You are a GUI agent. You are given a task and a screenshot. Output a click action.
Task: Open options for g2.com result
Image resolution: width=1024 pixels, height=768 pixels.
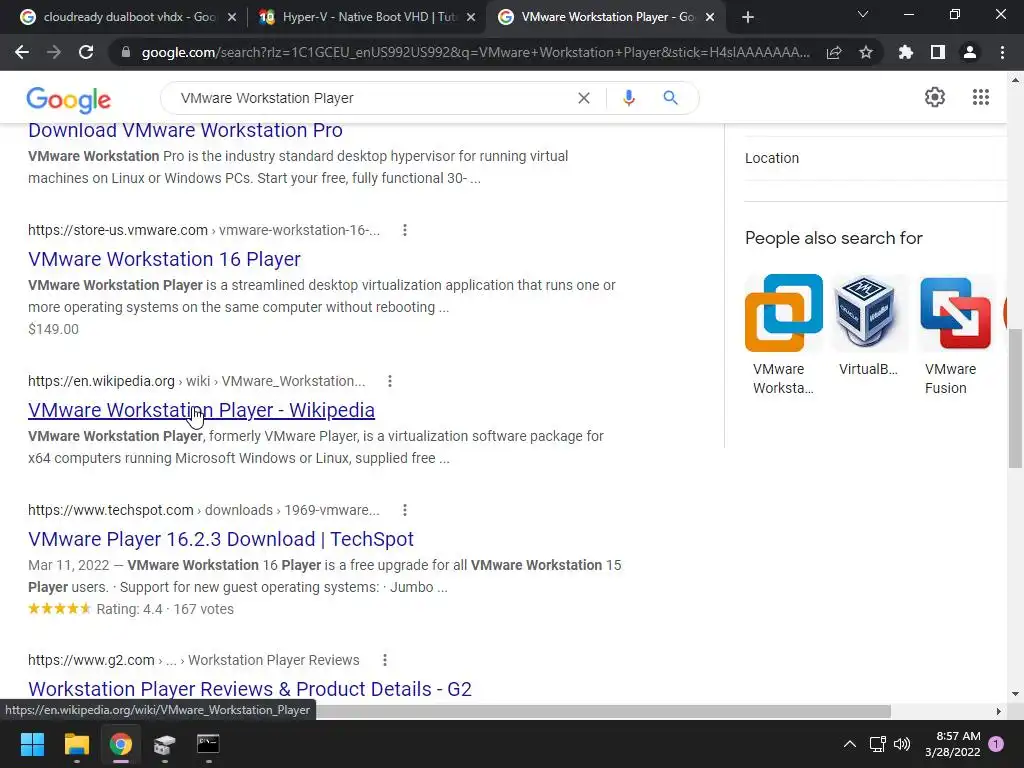coord(385,660)
